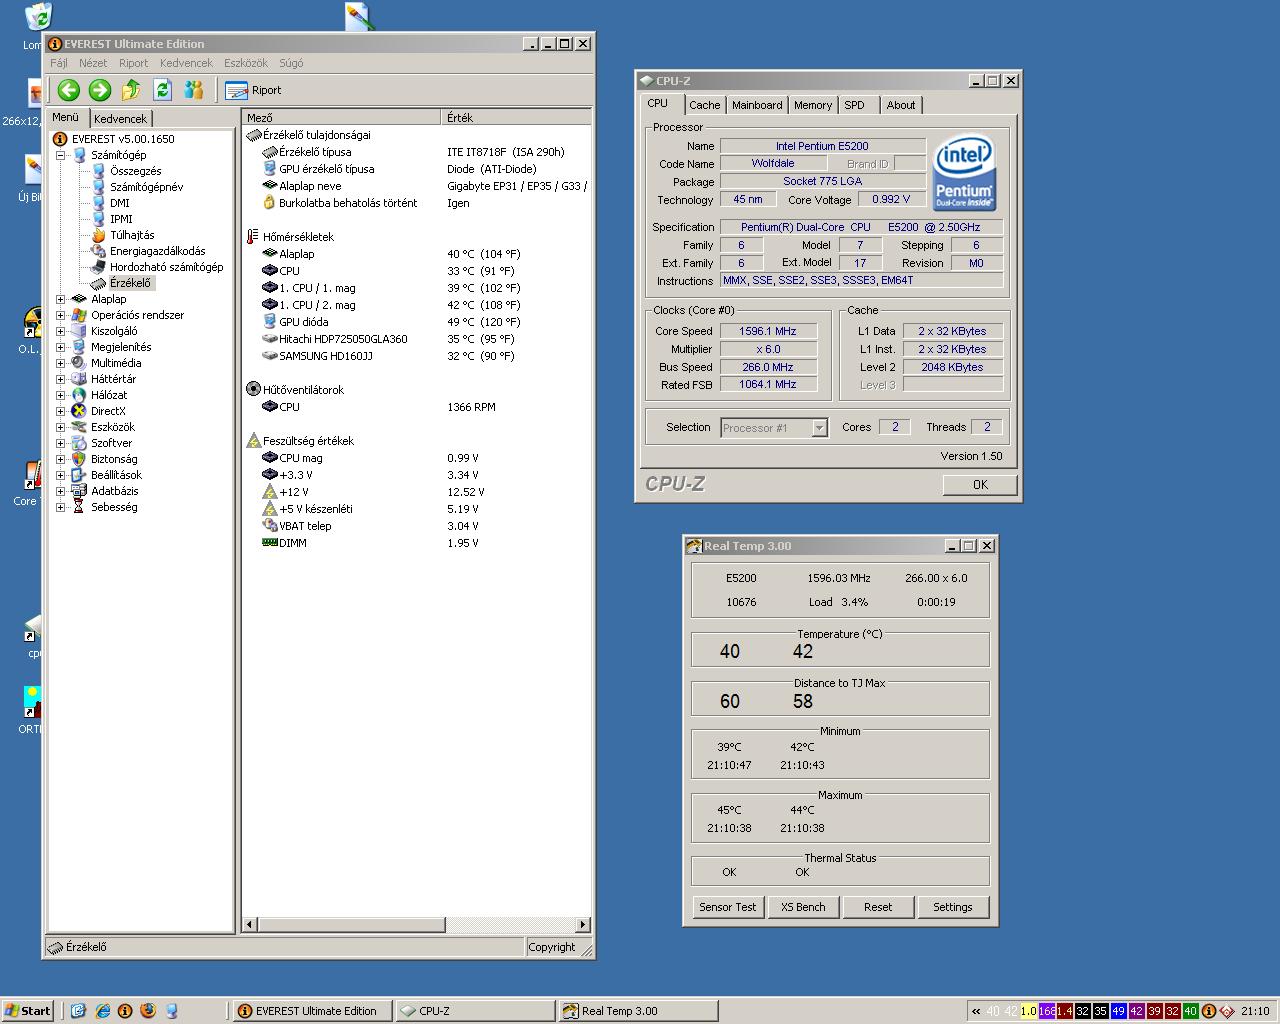
Task: Click the two-people icon in EVEREST toolbar
Action: [194, 90]
